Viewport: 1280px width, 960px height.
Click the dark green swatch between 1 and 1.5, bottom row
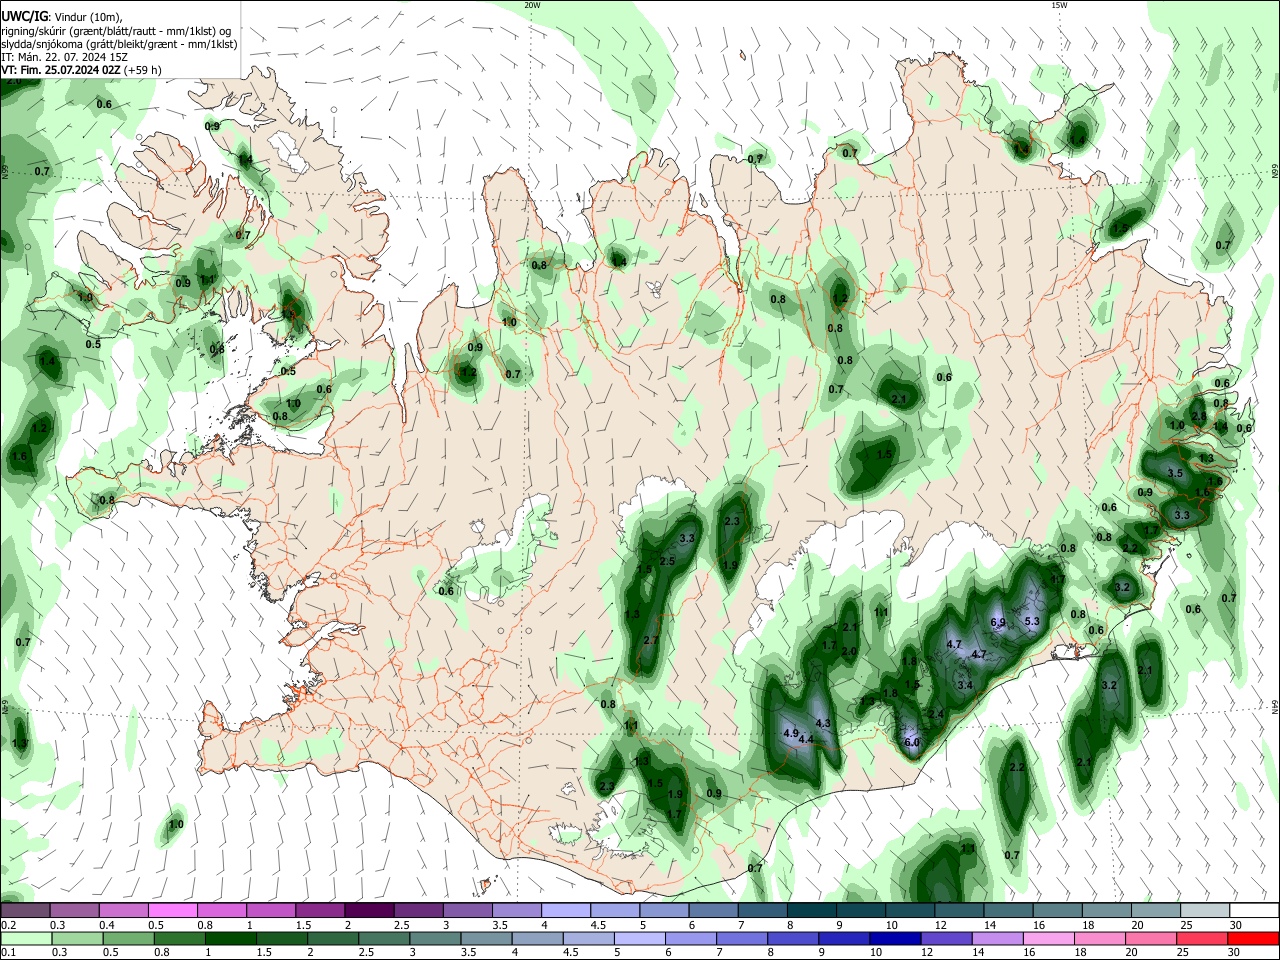click(230, 938)
